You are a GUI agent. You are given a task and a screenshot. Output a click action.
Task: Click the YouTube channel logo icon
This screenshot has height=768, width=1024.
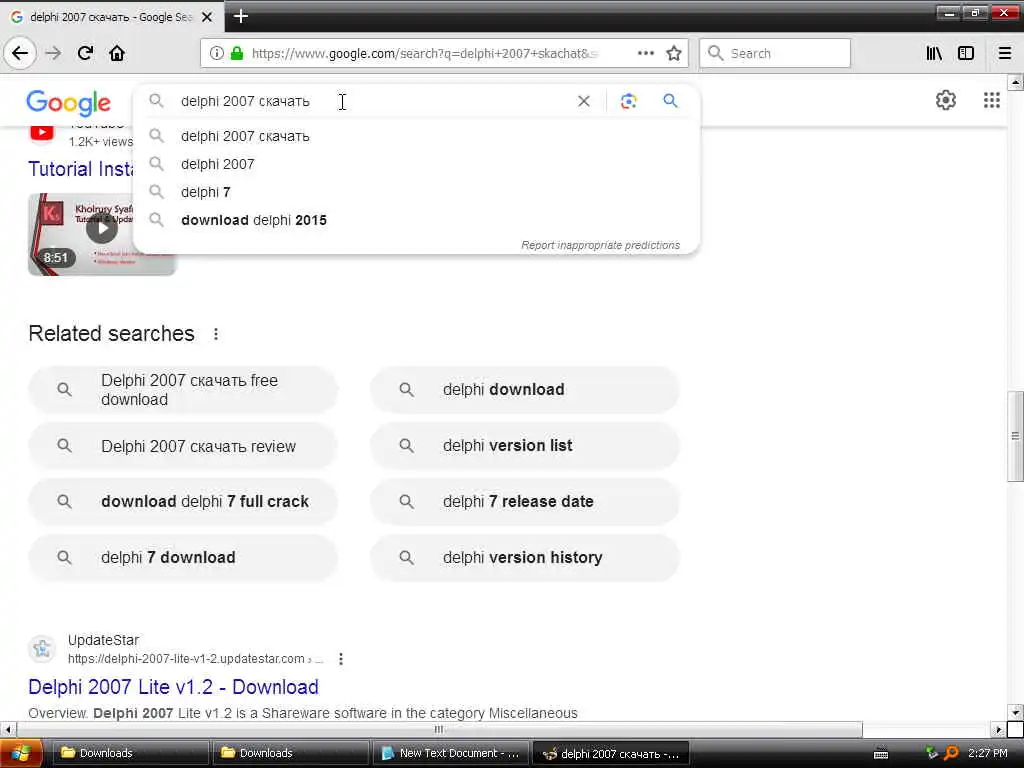(x=42, y=133)
